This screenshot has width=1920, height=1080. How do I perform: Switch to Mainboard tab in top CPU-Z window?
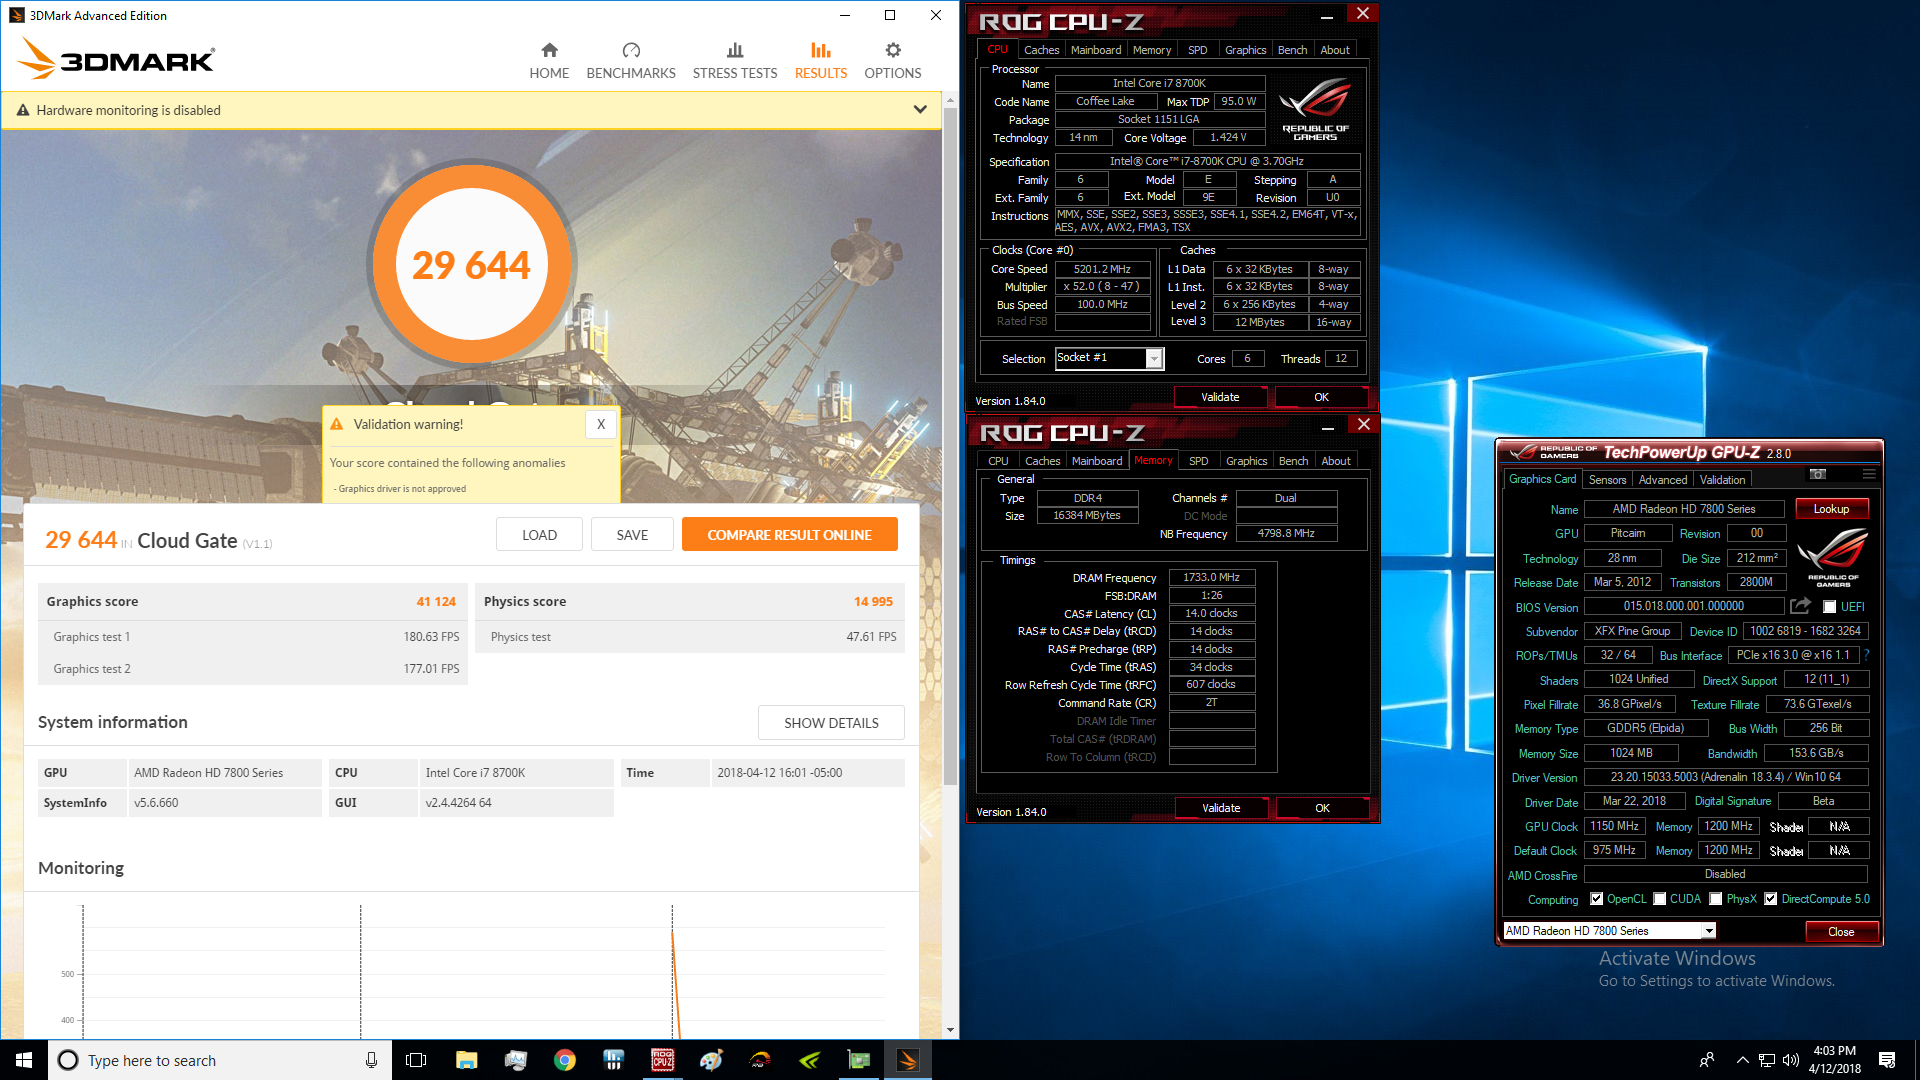1096,50
